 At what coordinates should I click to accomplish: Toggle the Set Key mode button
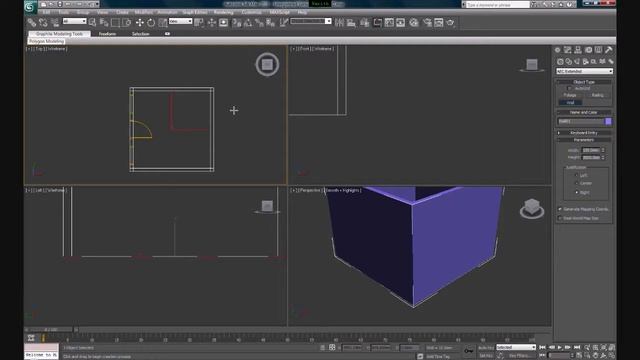click(486, 355)
